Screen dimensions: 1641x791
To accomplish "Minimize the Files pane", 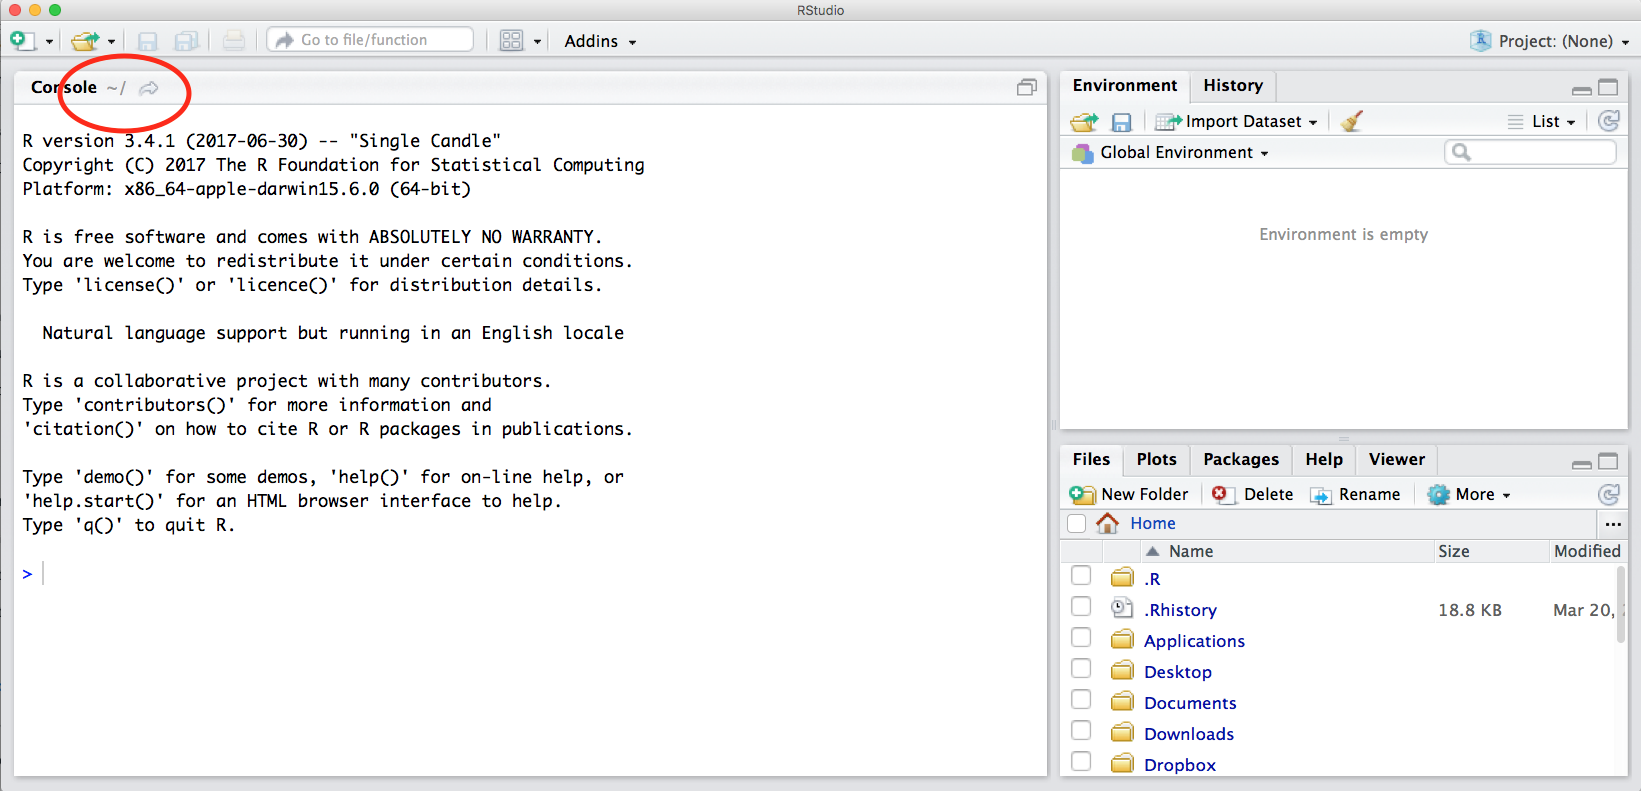I will (x=1582, y=463).
